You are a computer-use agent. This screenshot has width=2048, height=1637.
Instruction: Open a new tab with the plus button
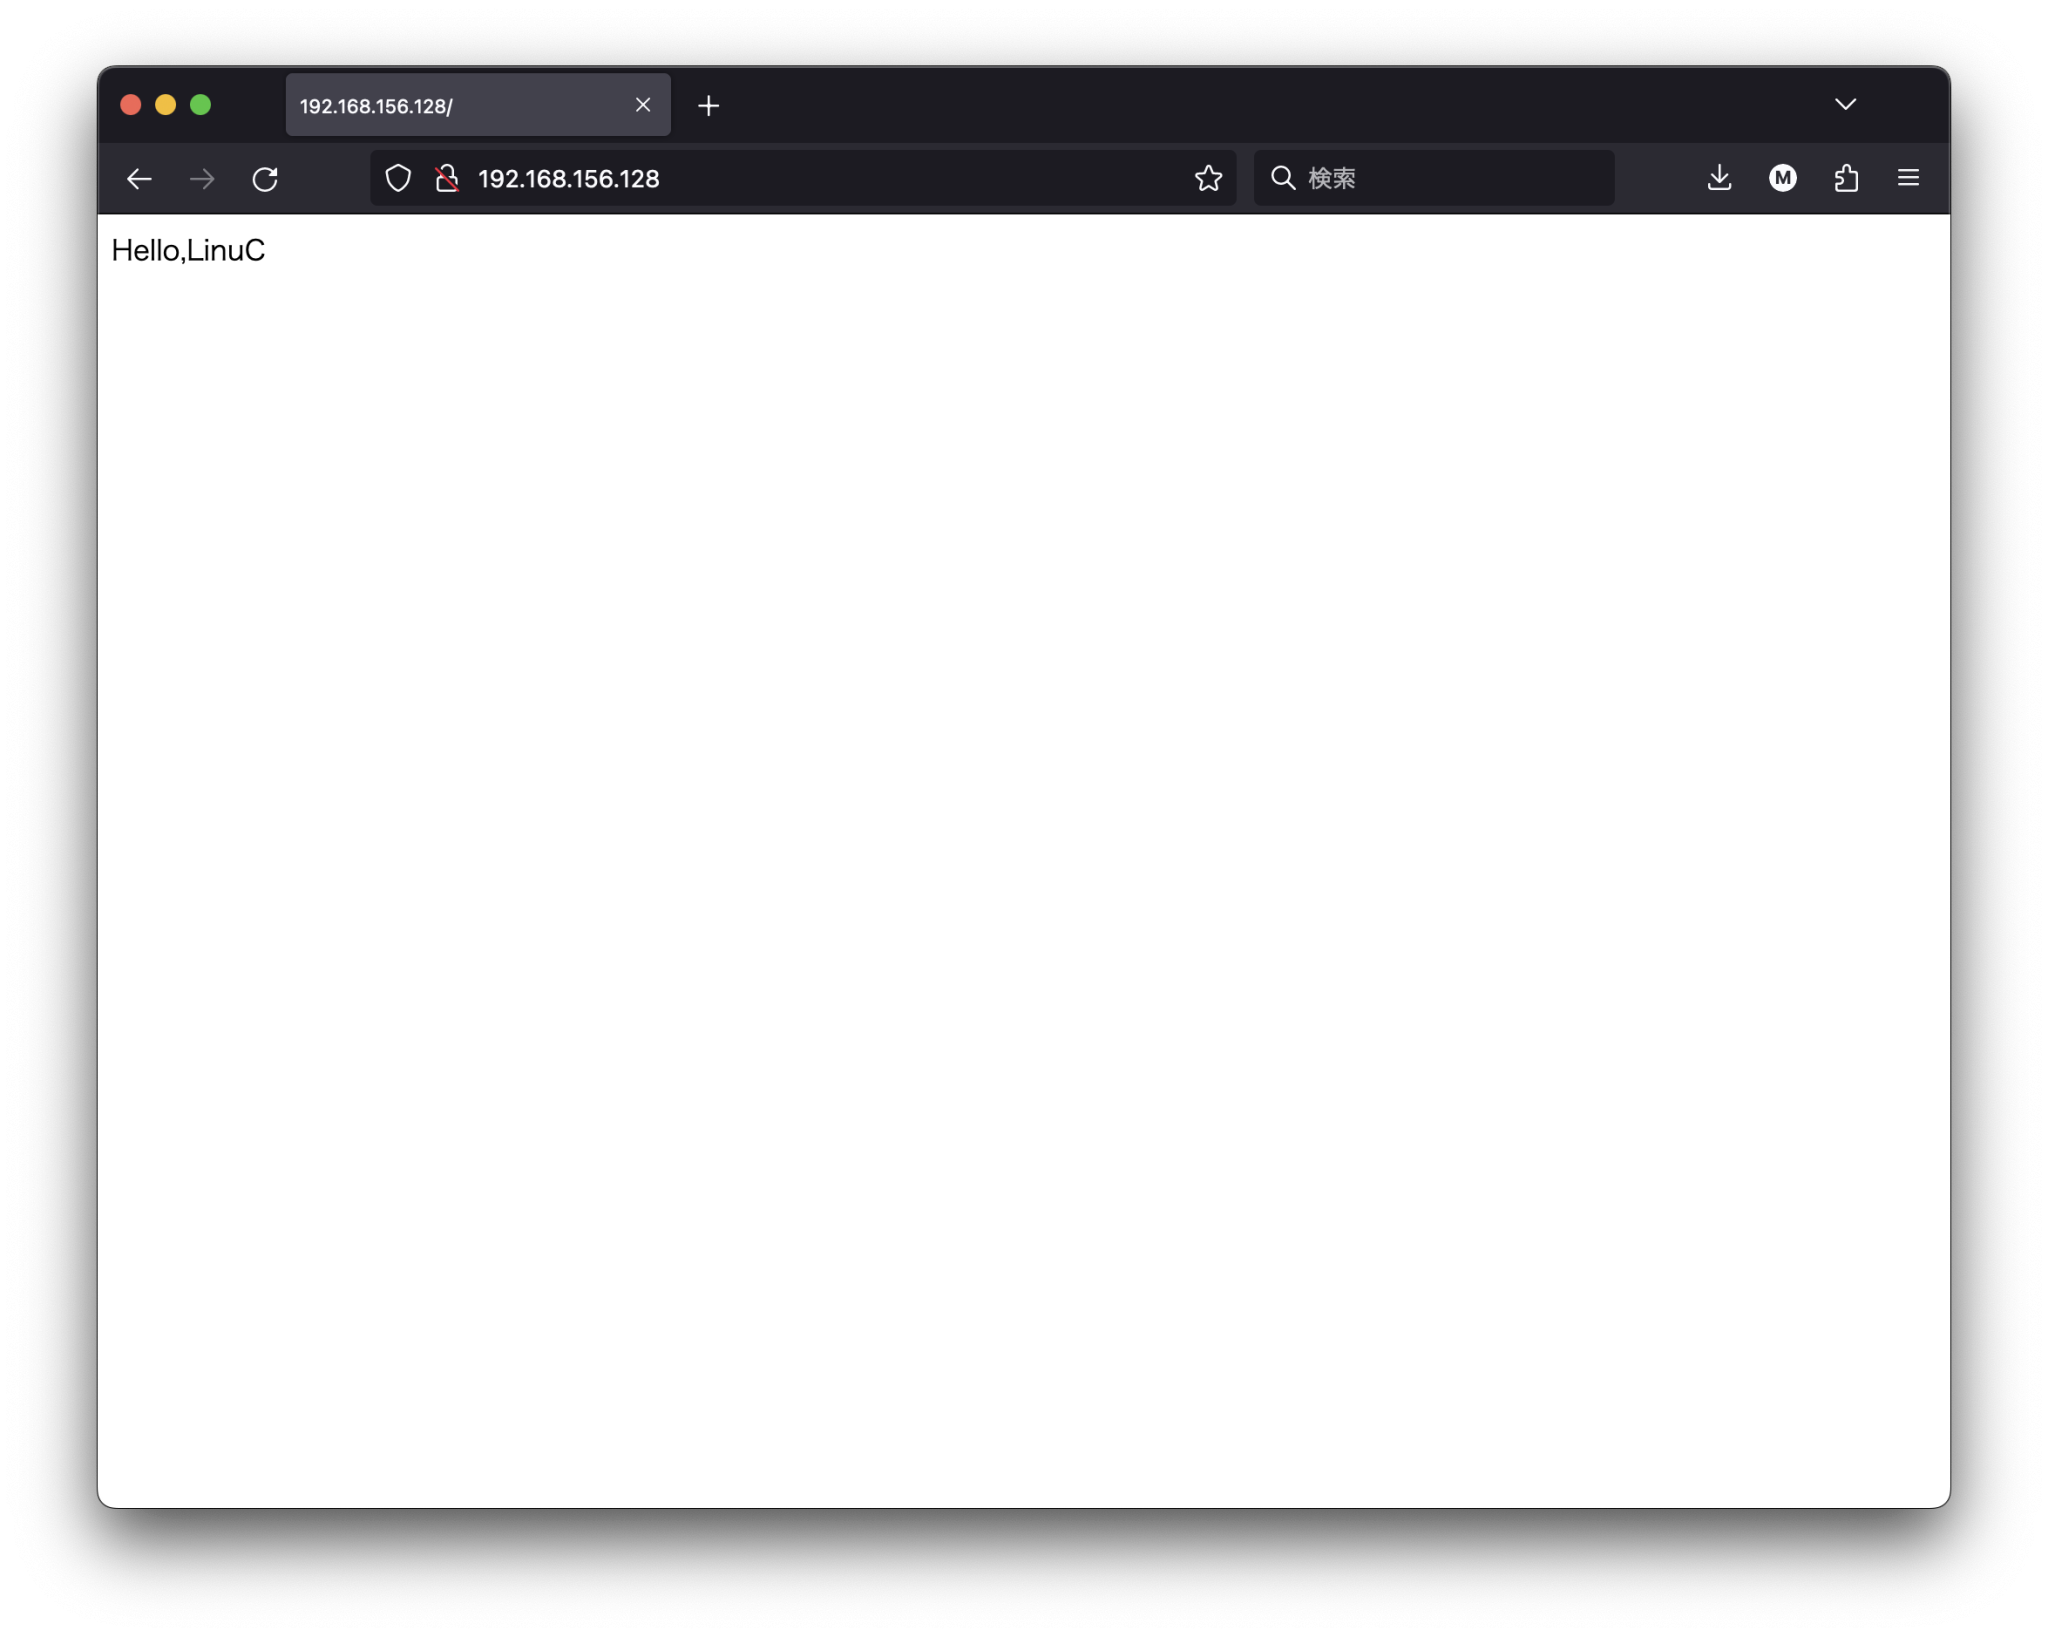[x=709, y=105]
